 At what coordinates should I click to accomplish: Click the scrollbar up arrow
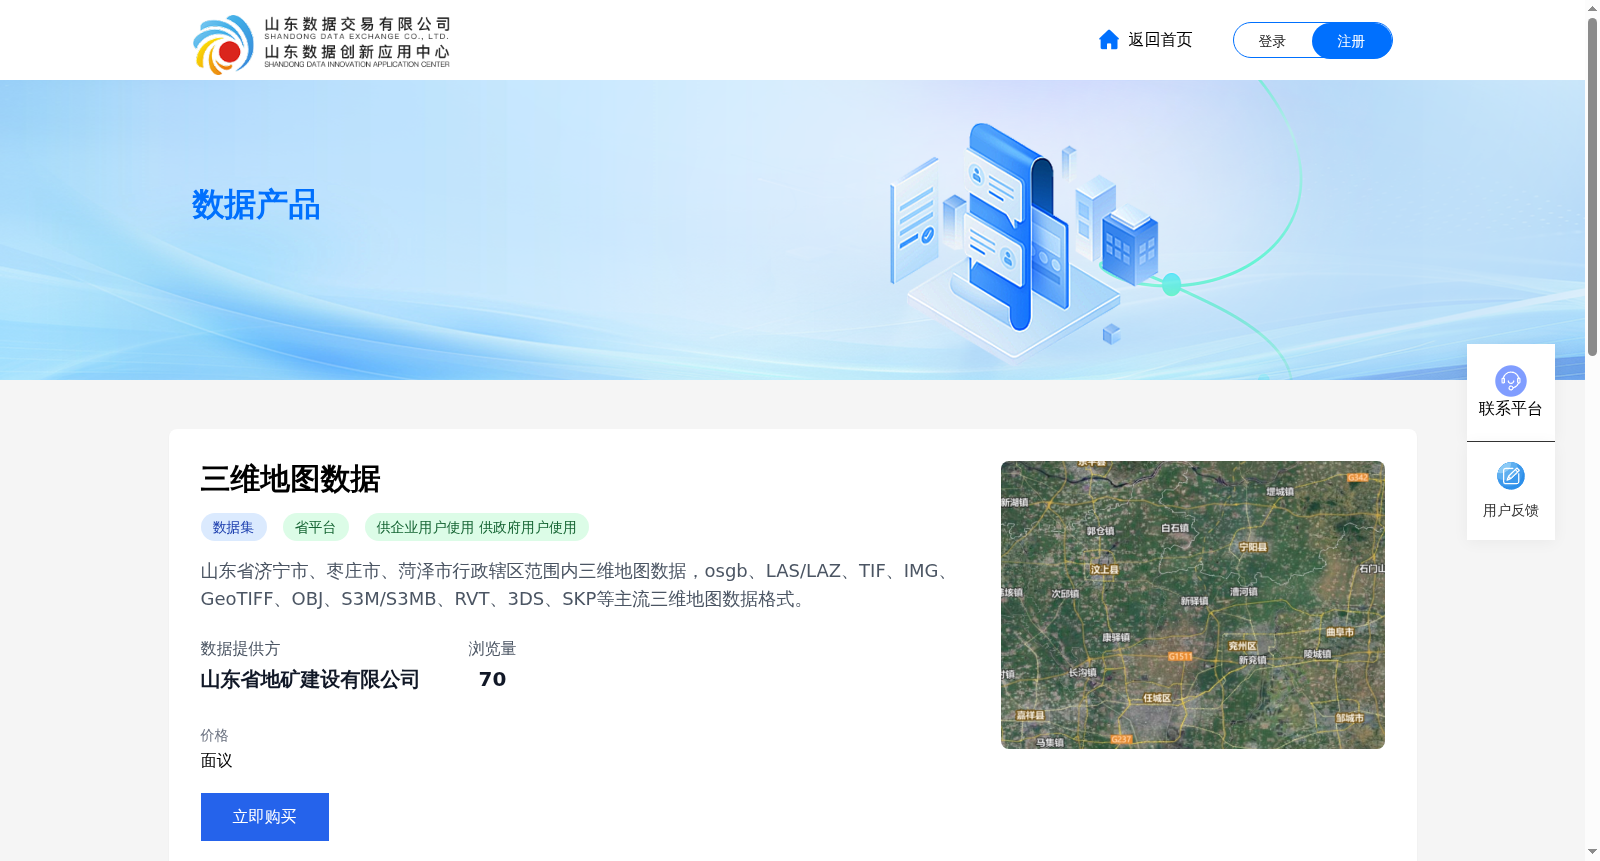[x=1592, y=8]
